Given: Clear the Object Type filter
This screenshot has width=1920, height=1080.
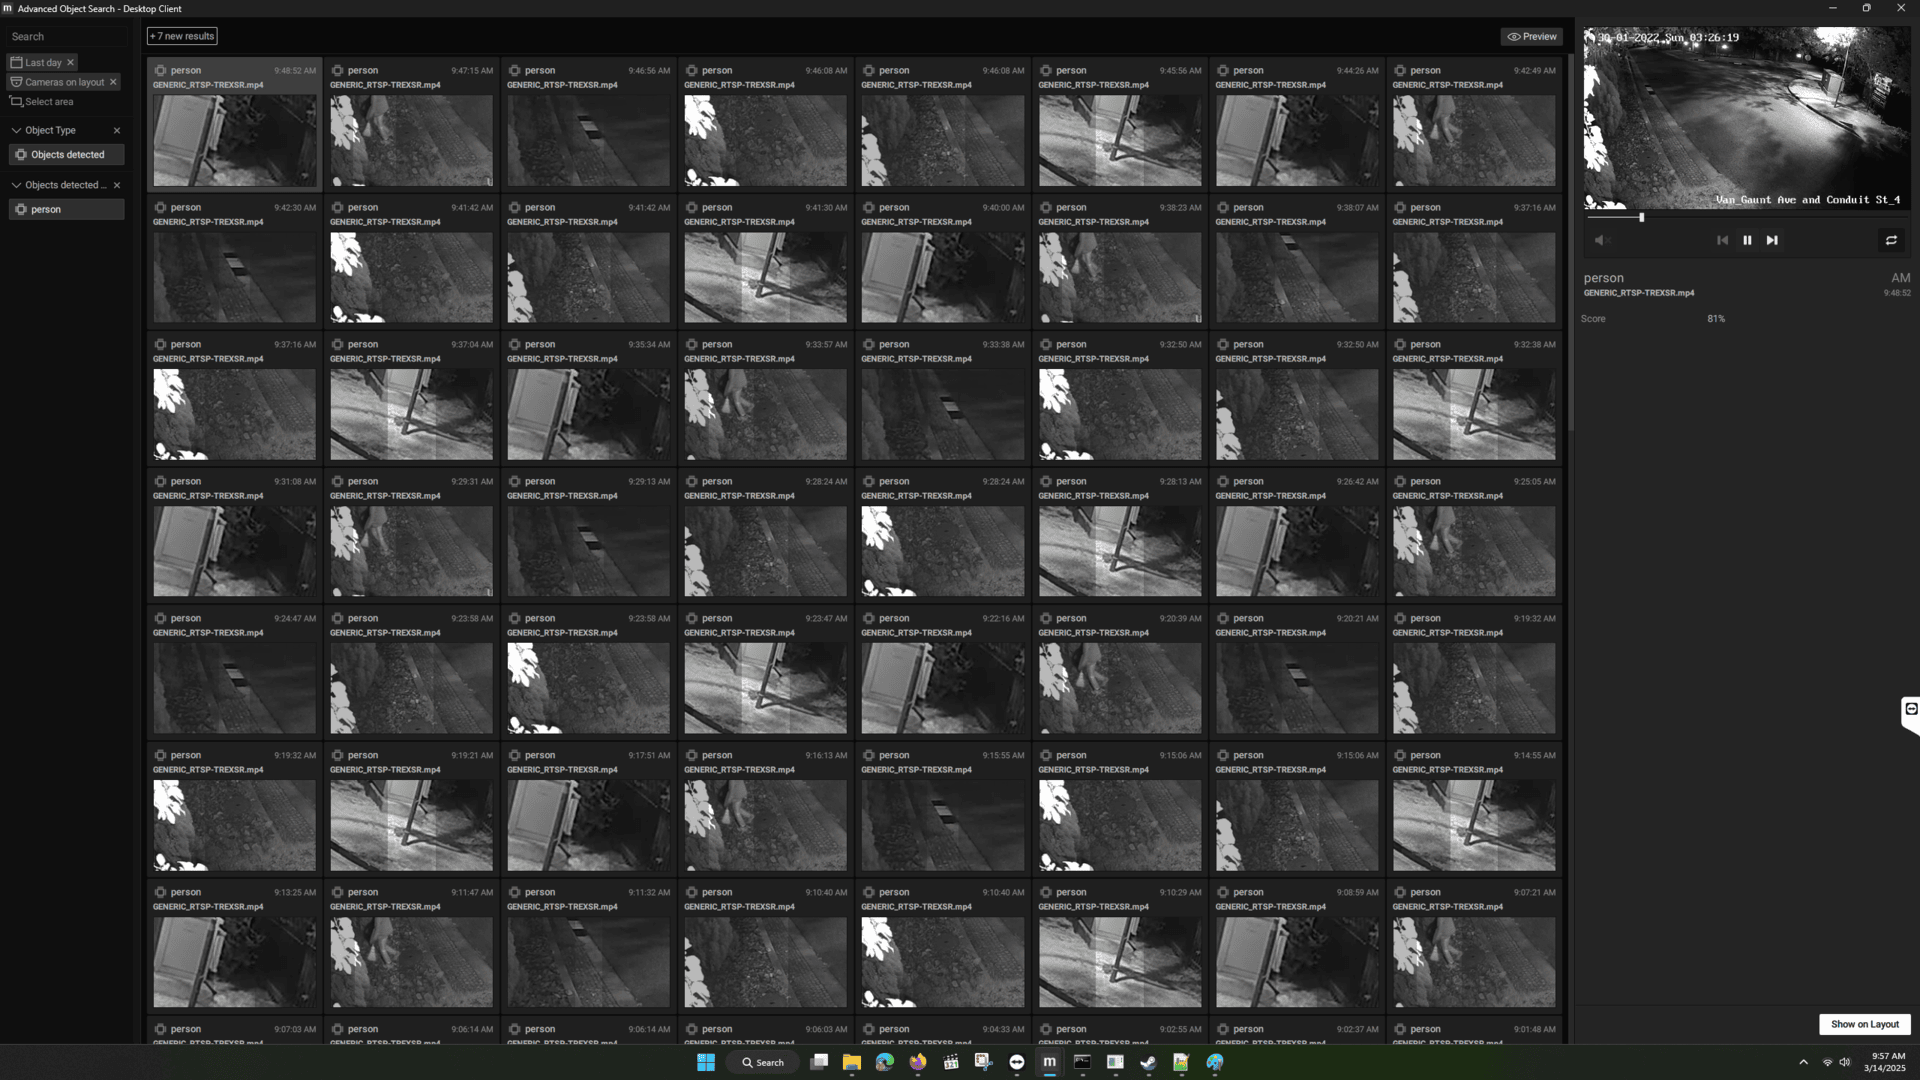Looking at the screenshot, I should click(117, 130).
